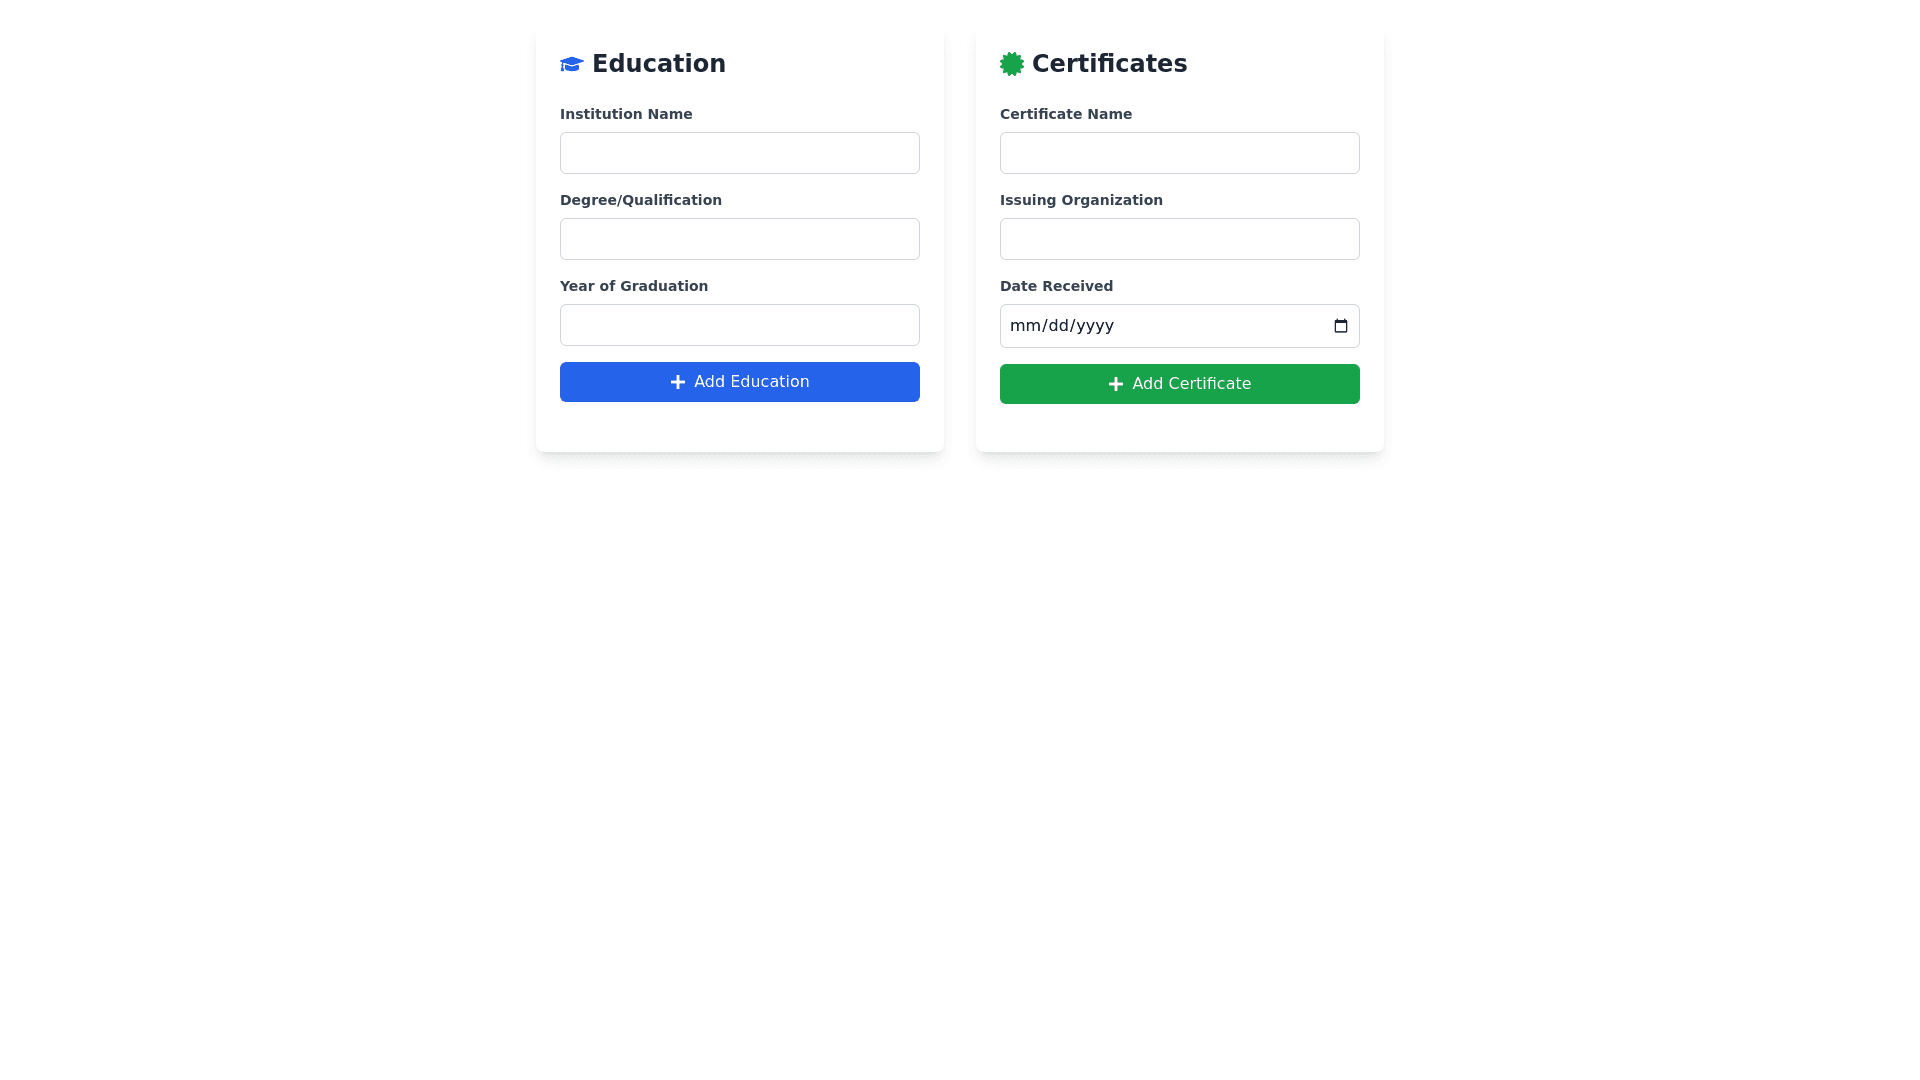
Task: Click the green certificate badge icon
Action: click(1011, 64)
